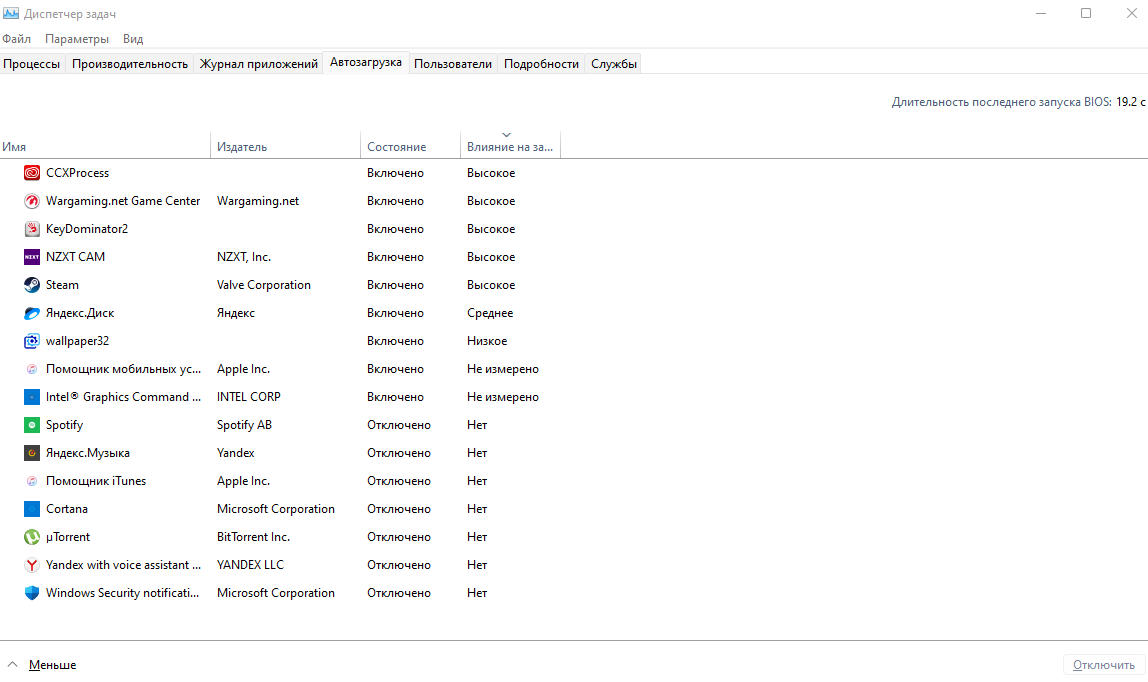
Task: Select the green Spotify icon
Action: pos(31,425)
